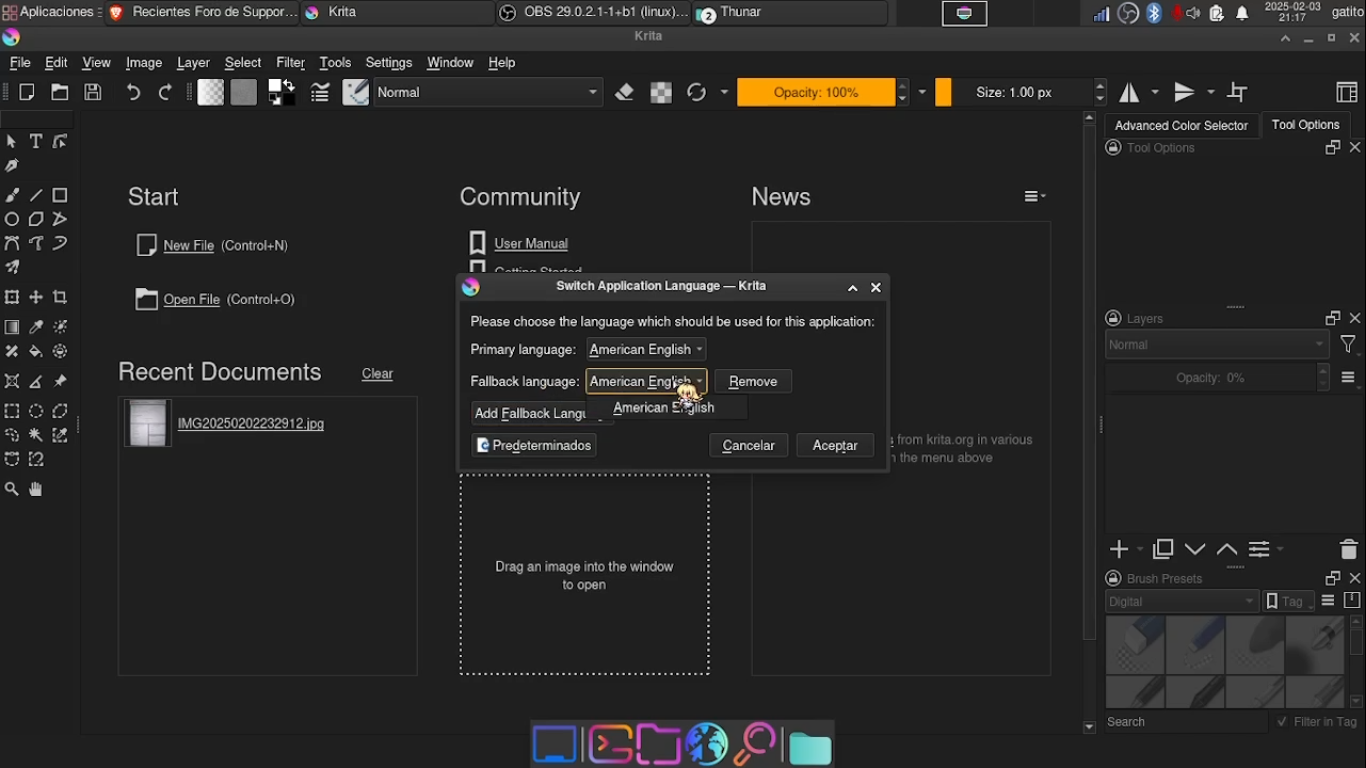Click the delete layer trash icon

click(1348, 550)
